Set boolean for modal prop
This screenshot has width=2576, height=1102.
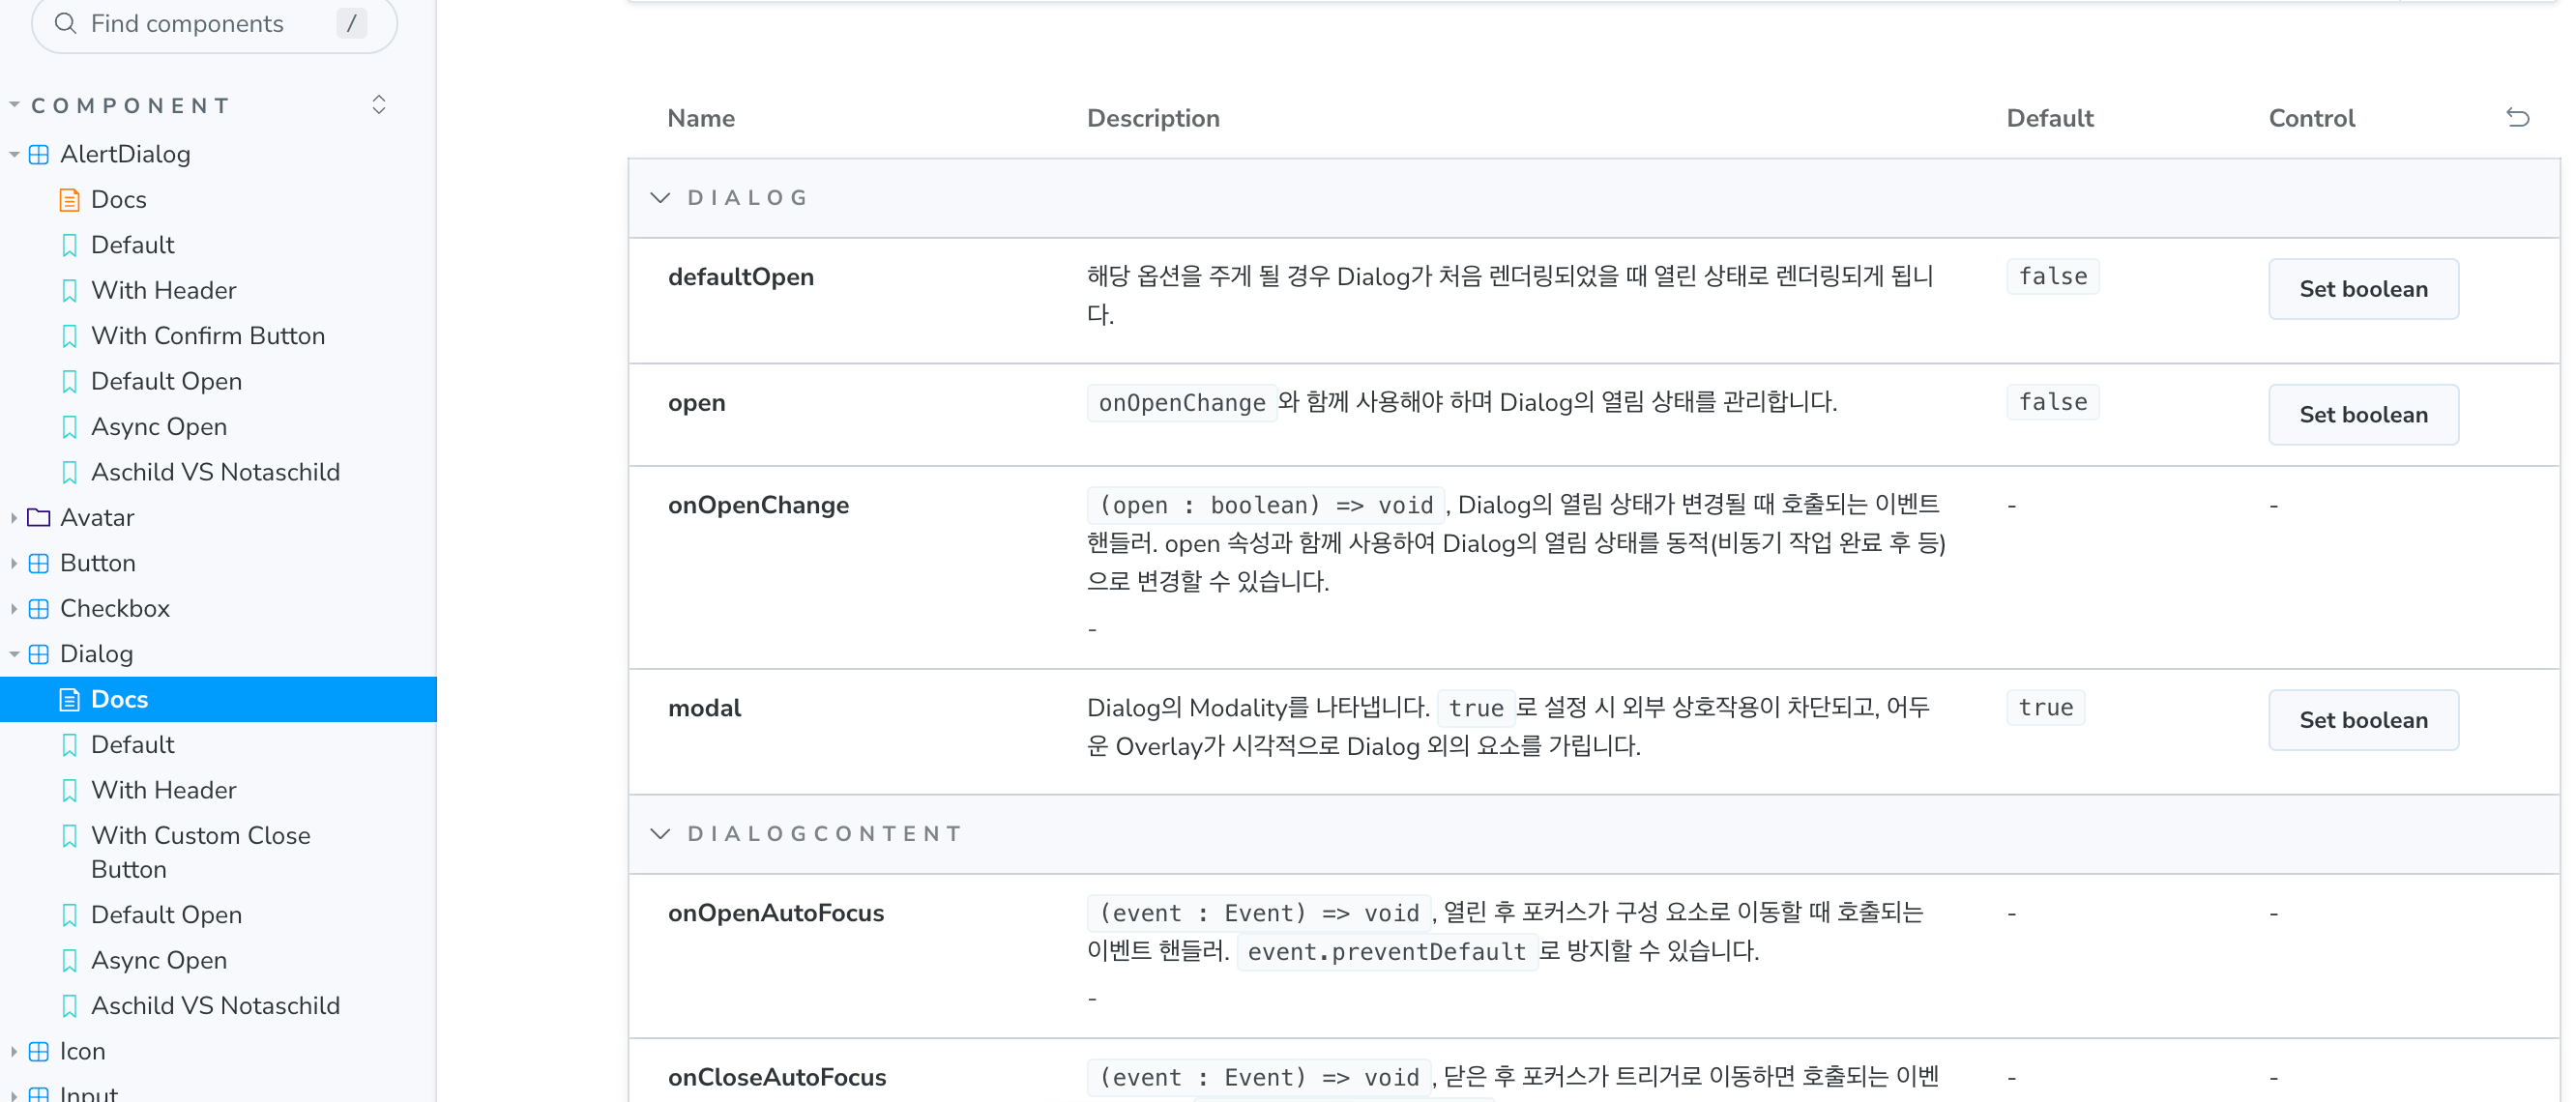[2362, 720]
